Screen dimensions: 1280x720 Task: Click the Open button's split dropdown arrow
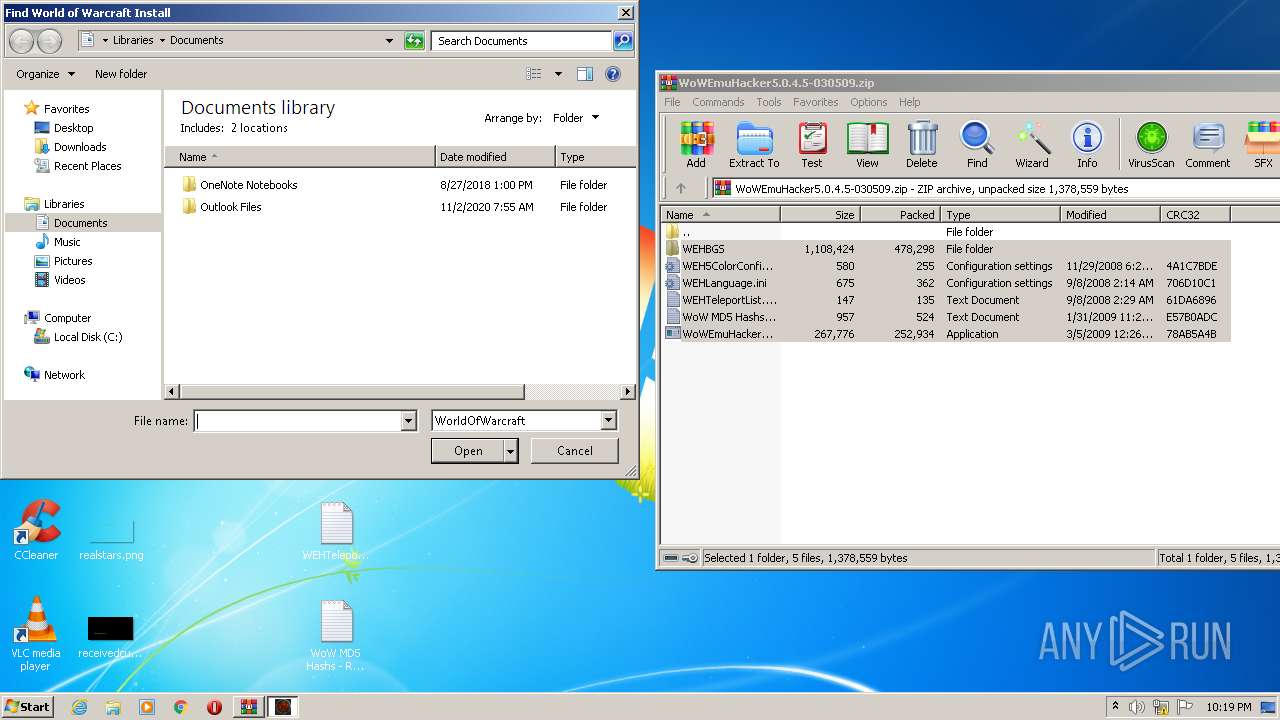tap(511, 451)
